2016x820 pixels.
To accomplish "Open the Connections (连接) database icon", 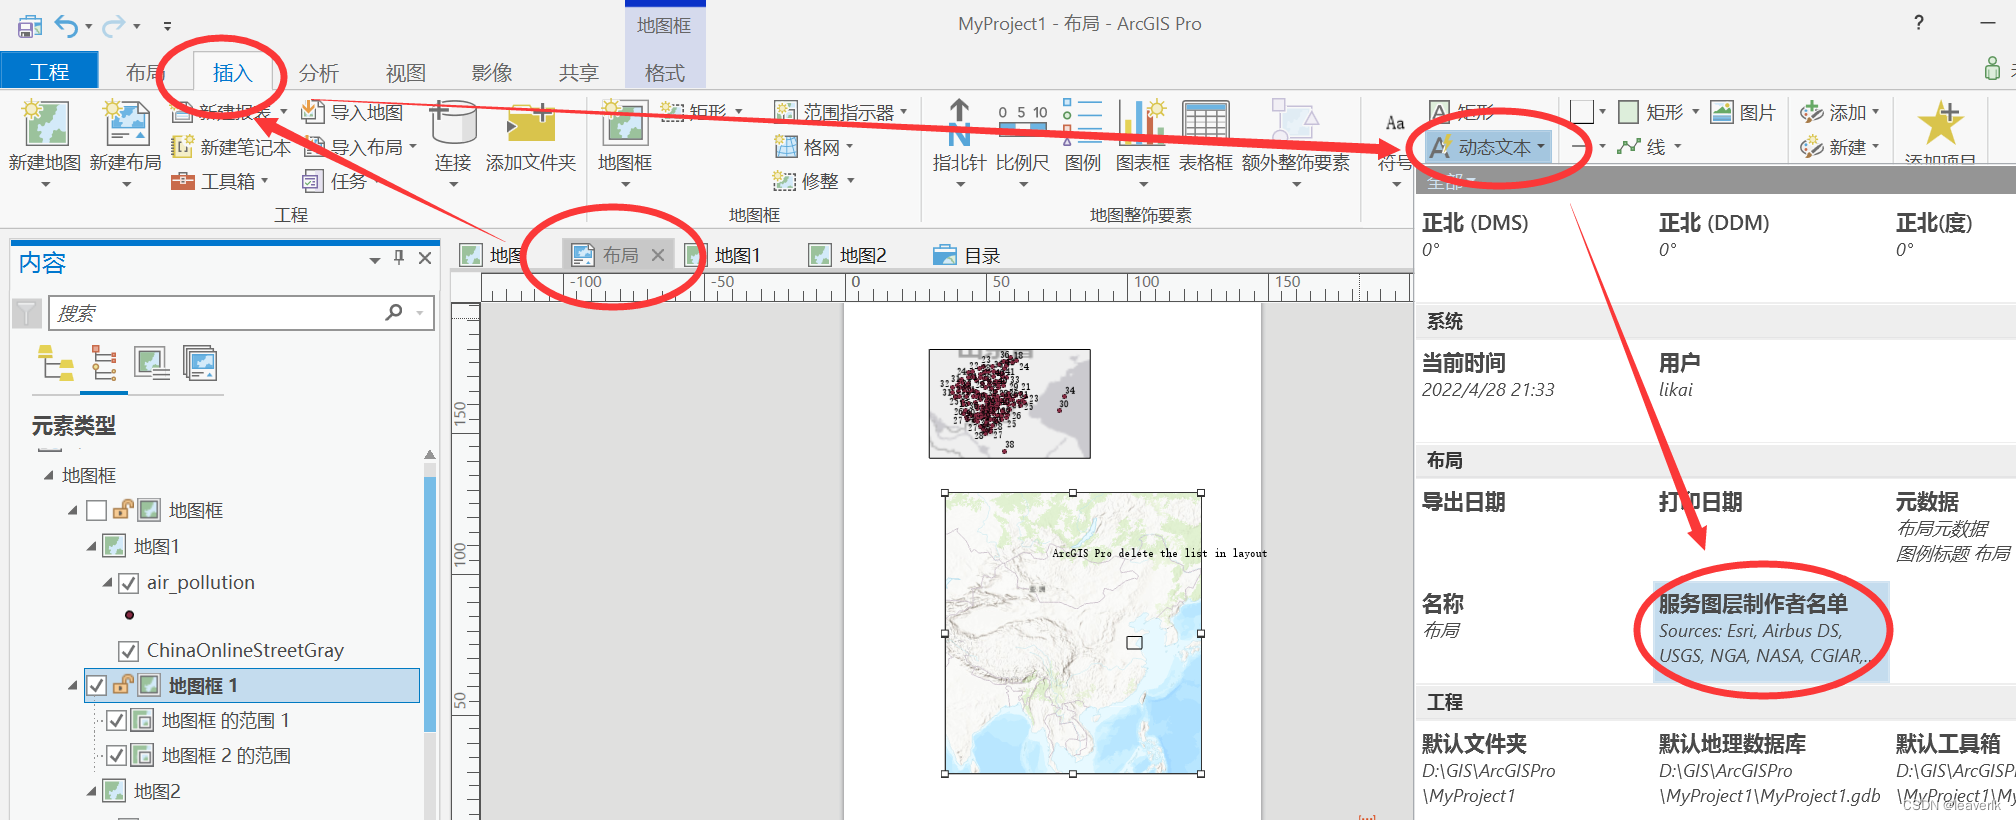I will tap(453, 123).
